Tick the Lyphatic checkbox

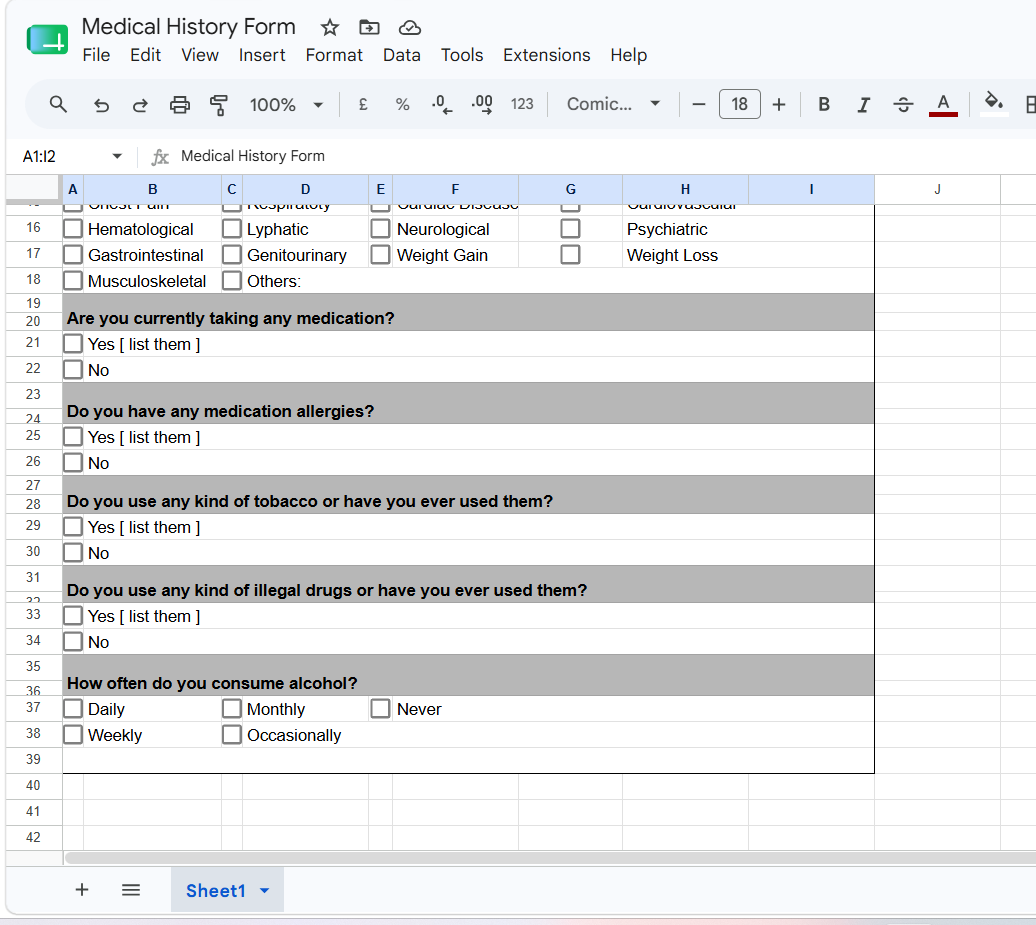click(x=232, y=229)
